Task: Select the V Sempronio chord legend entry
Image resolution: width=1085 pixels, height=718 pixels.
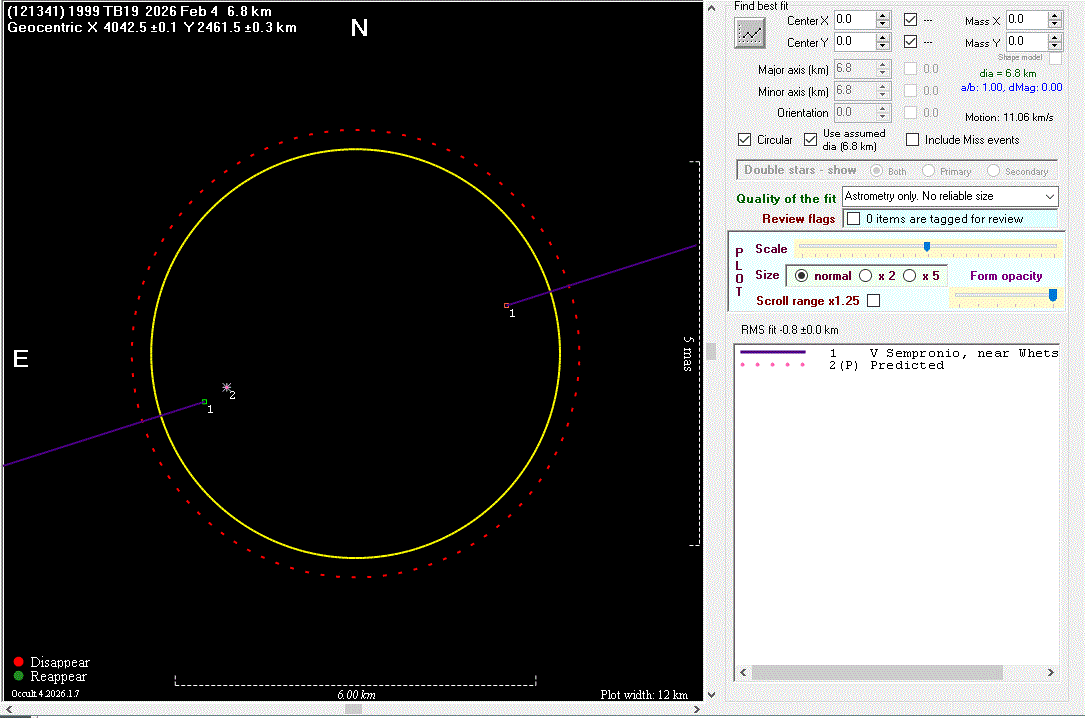Action: 900,353
